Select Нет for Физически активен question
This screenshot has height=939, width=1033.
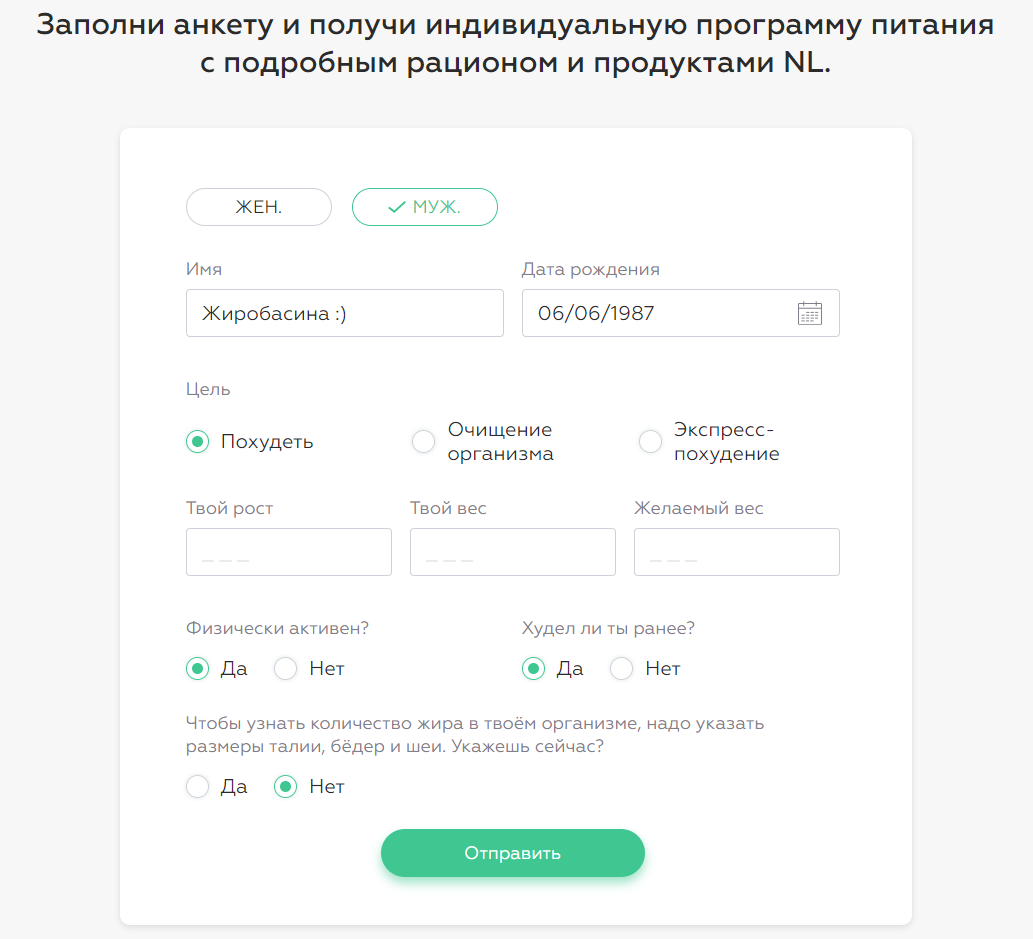(284, 668)
